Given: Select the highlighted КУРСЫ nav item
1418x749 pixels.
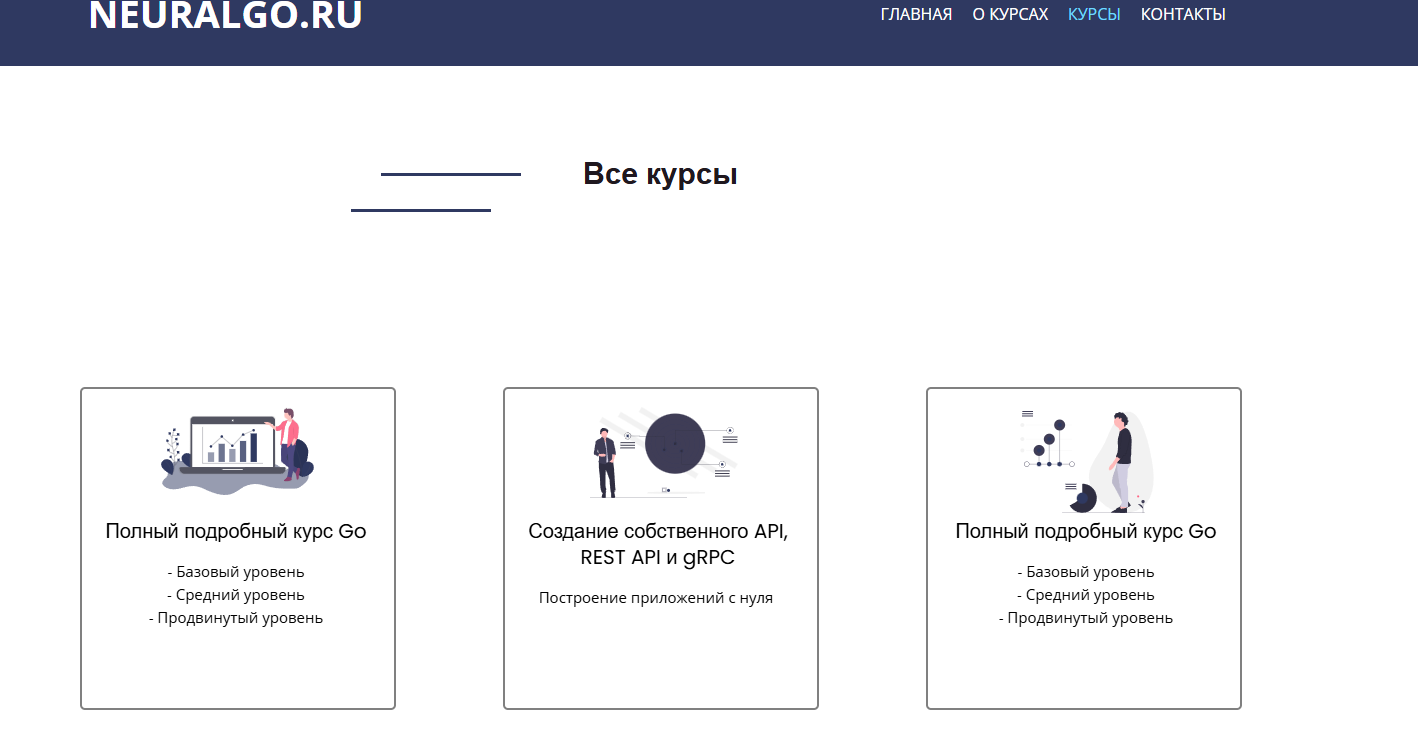Looking at the screenshot, I should click(1094, 14).
